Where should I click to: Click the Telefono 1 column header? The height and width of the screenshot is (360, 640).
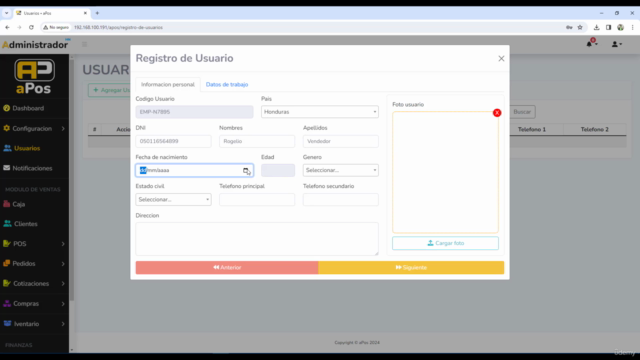coord(532,129)
